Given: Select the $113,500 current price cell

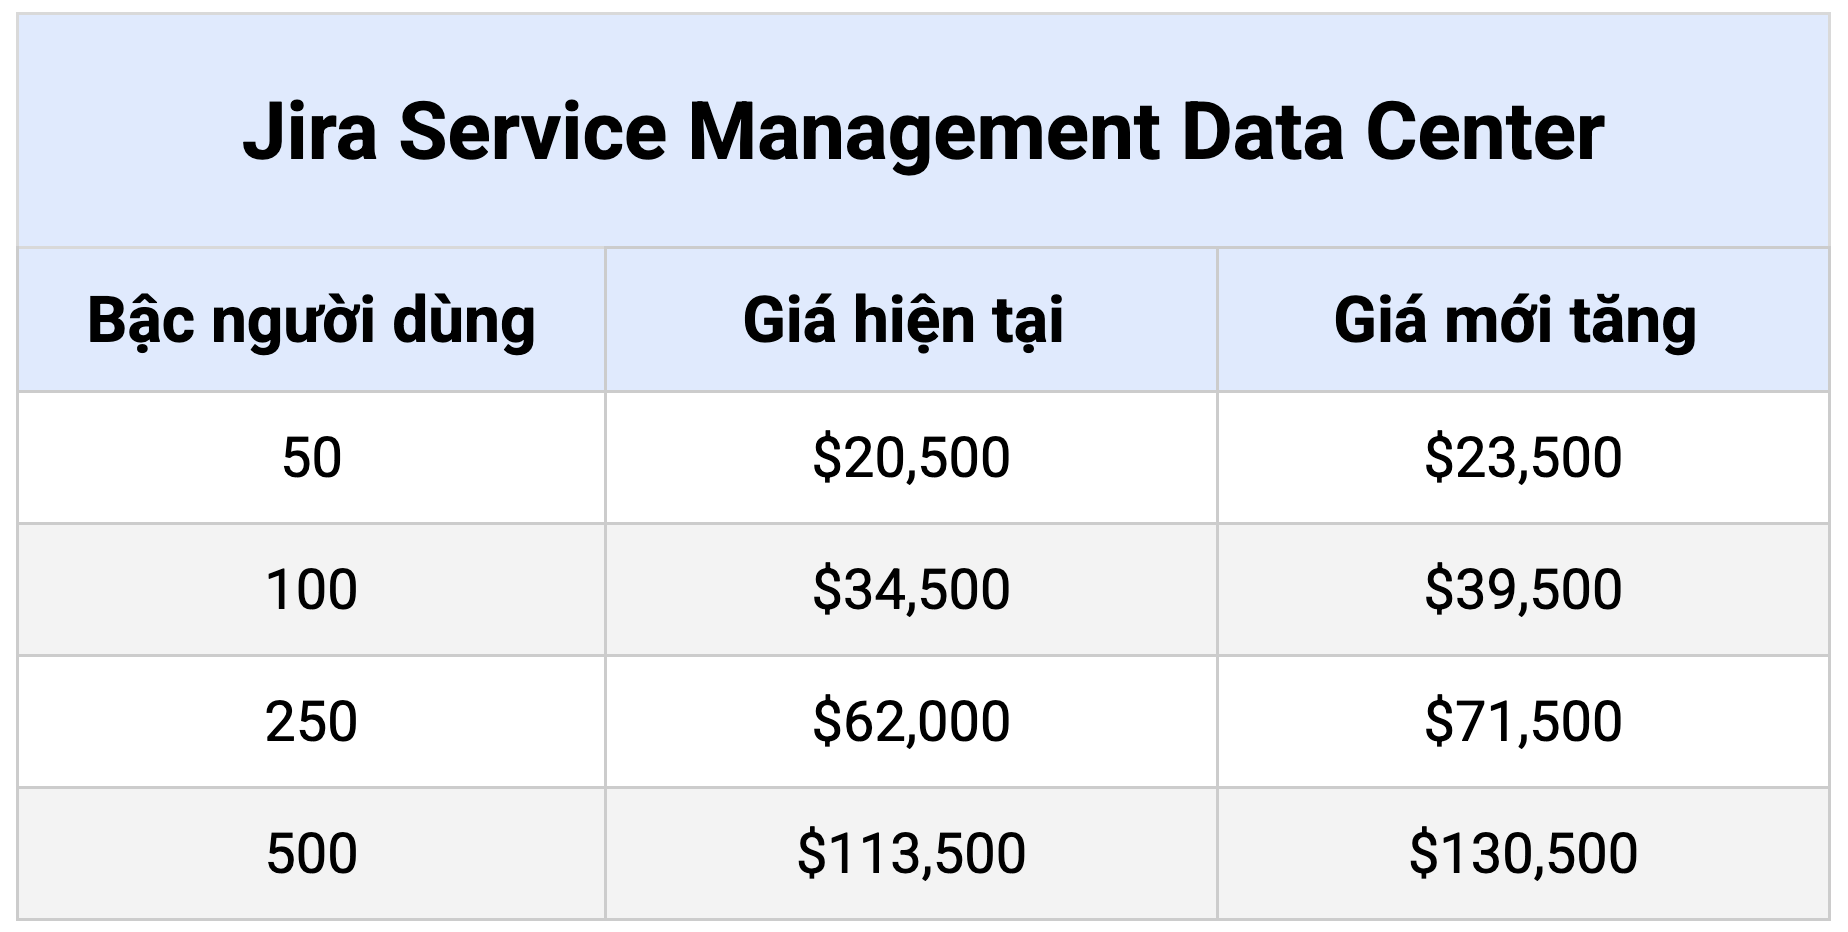Looking at the screenshot, I should coord(911,854).
